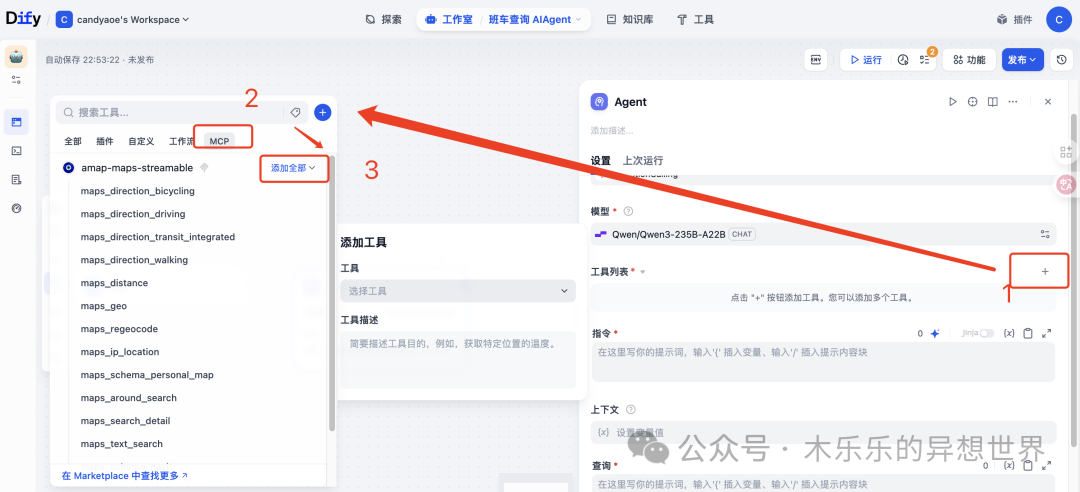Switch to the 设置 tab in Agent panel
Viewport: 1080px width, 492px height.
[601, 161]
